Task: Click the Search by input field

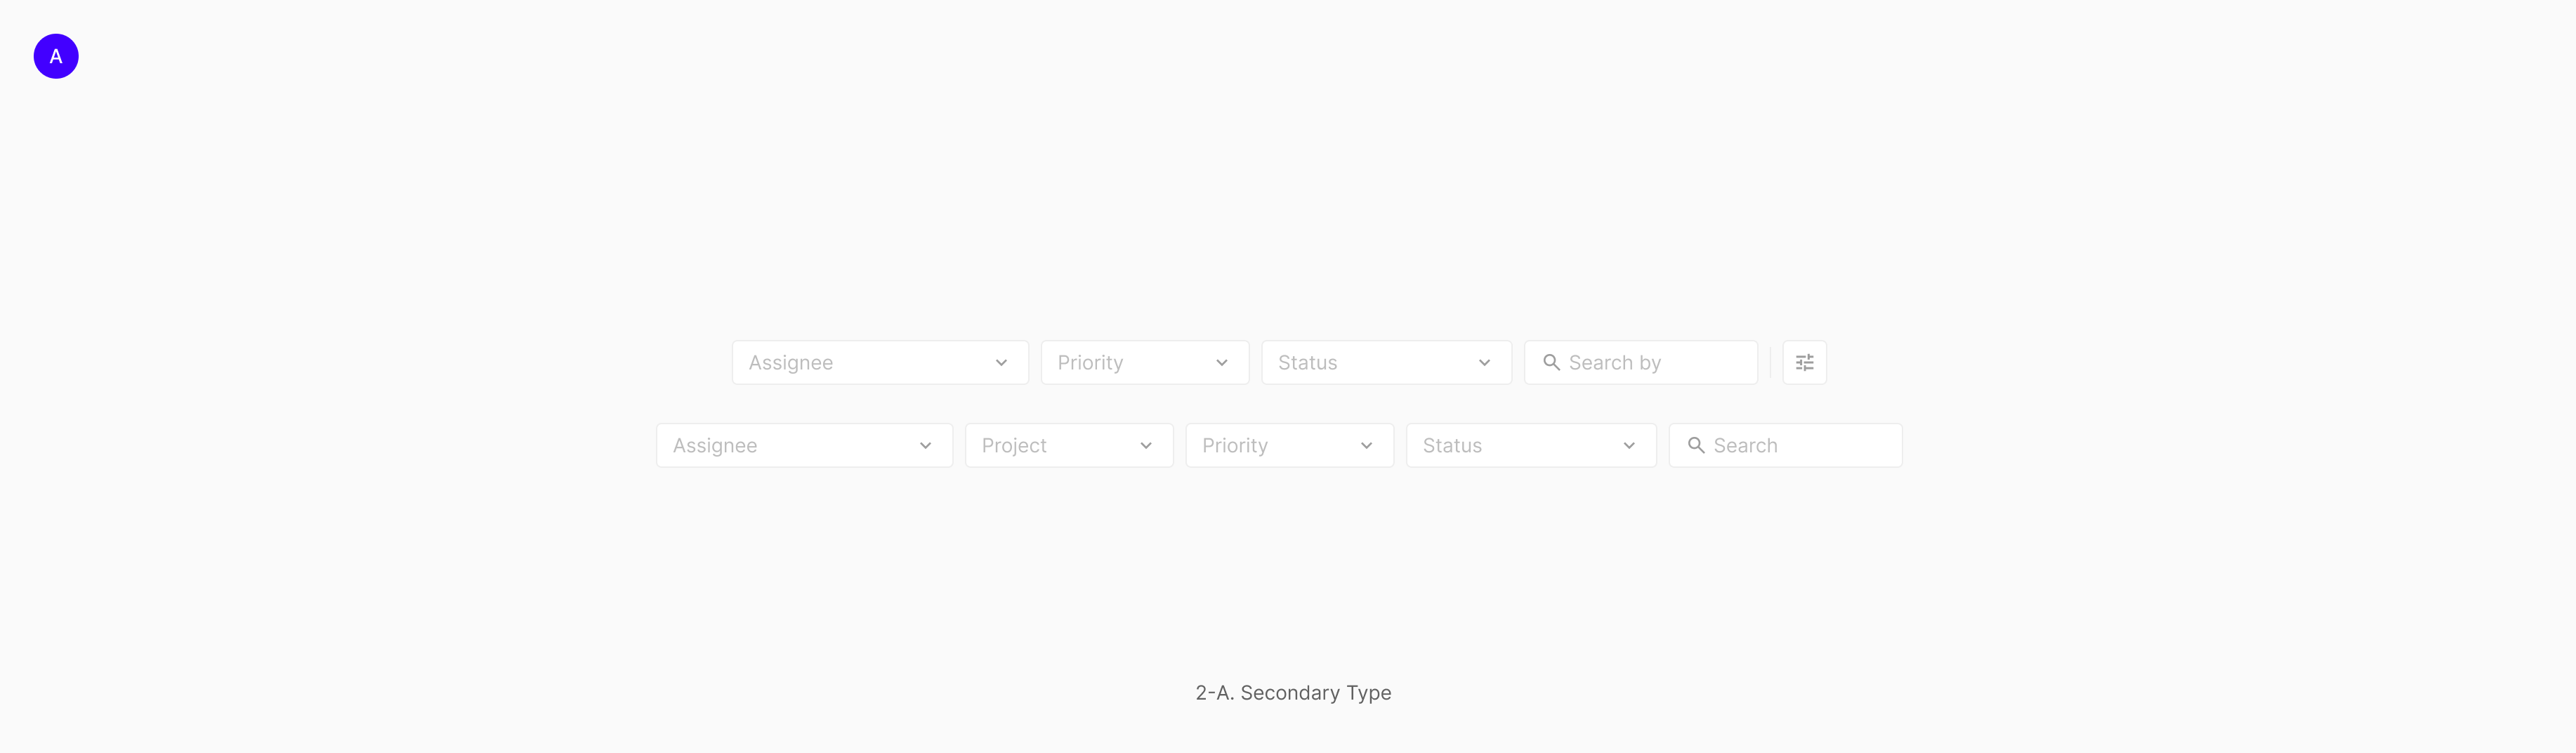Action: point(1640,362)
